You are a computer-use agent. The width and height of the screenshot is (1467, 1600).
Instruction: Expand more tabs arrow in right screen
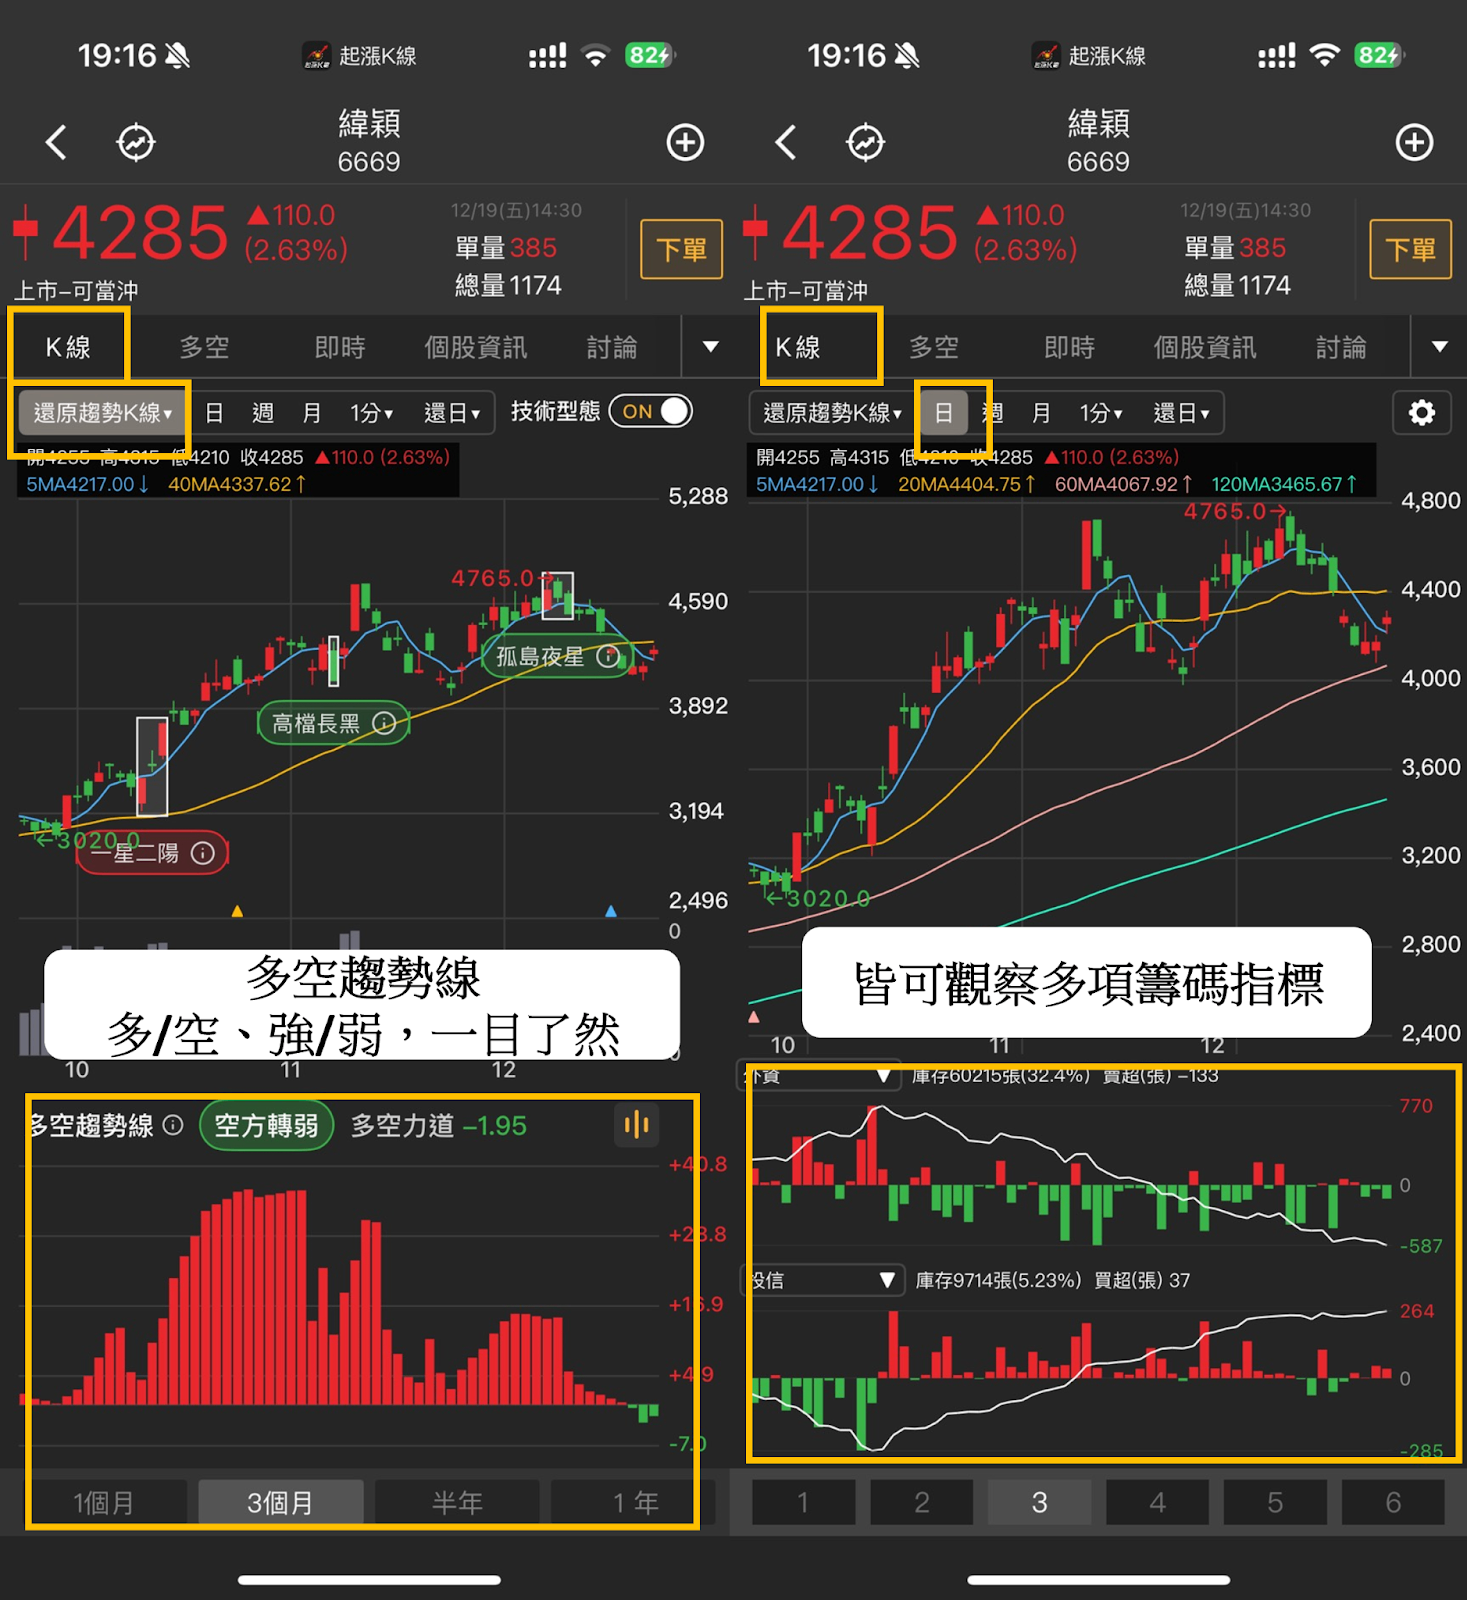1440,347
